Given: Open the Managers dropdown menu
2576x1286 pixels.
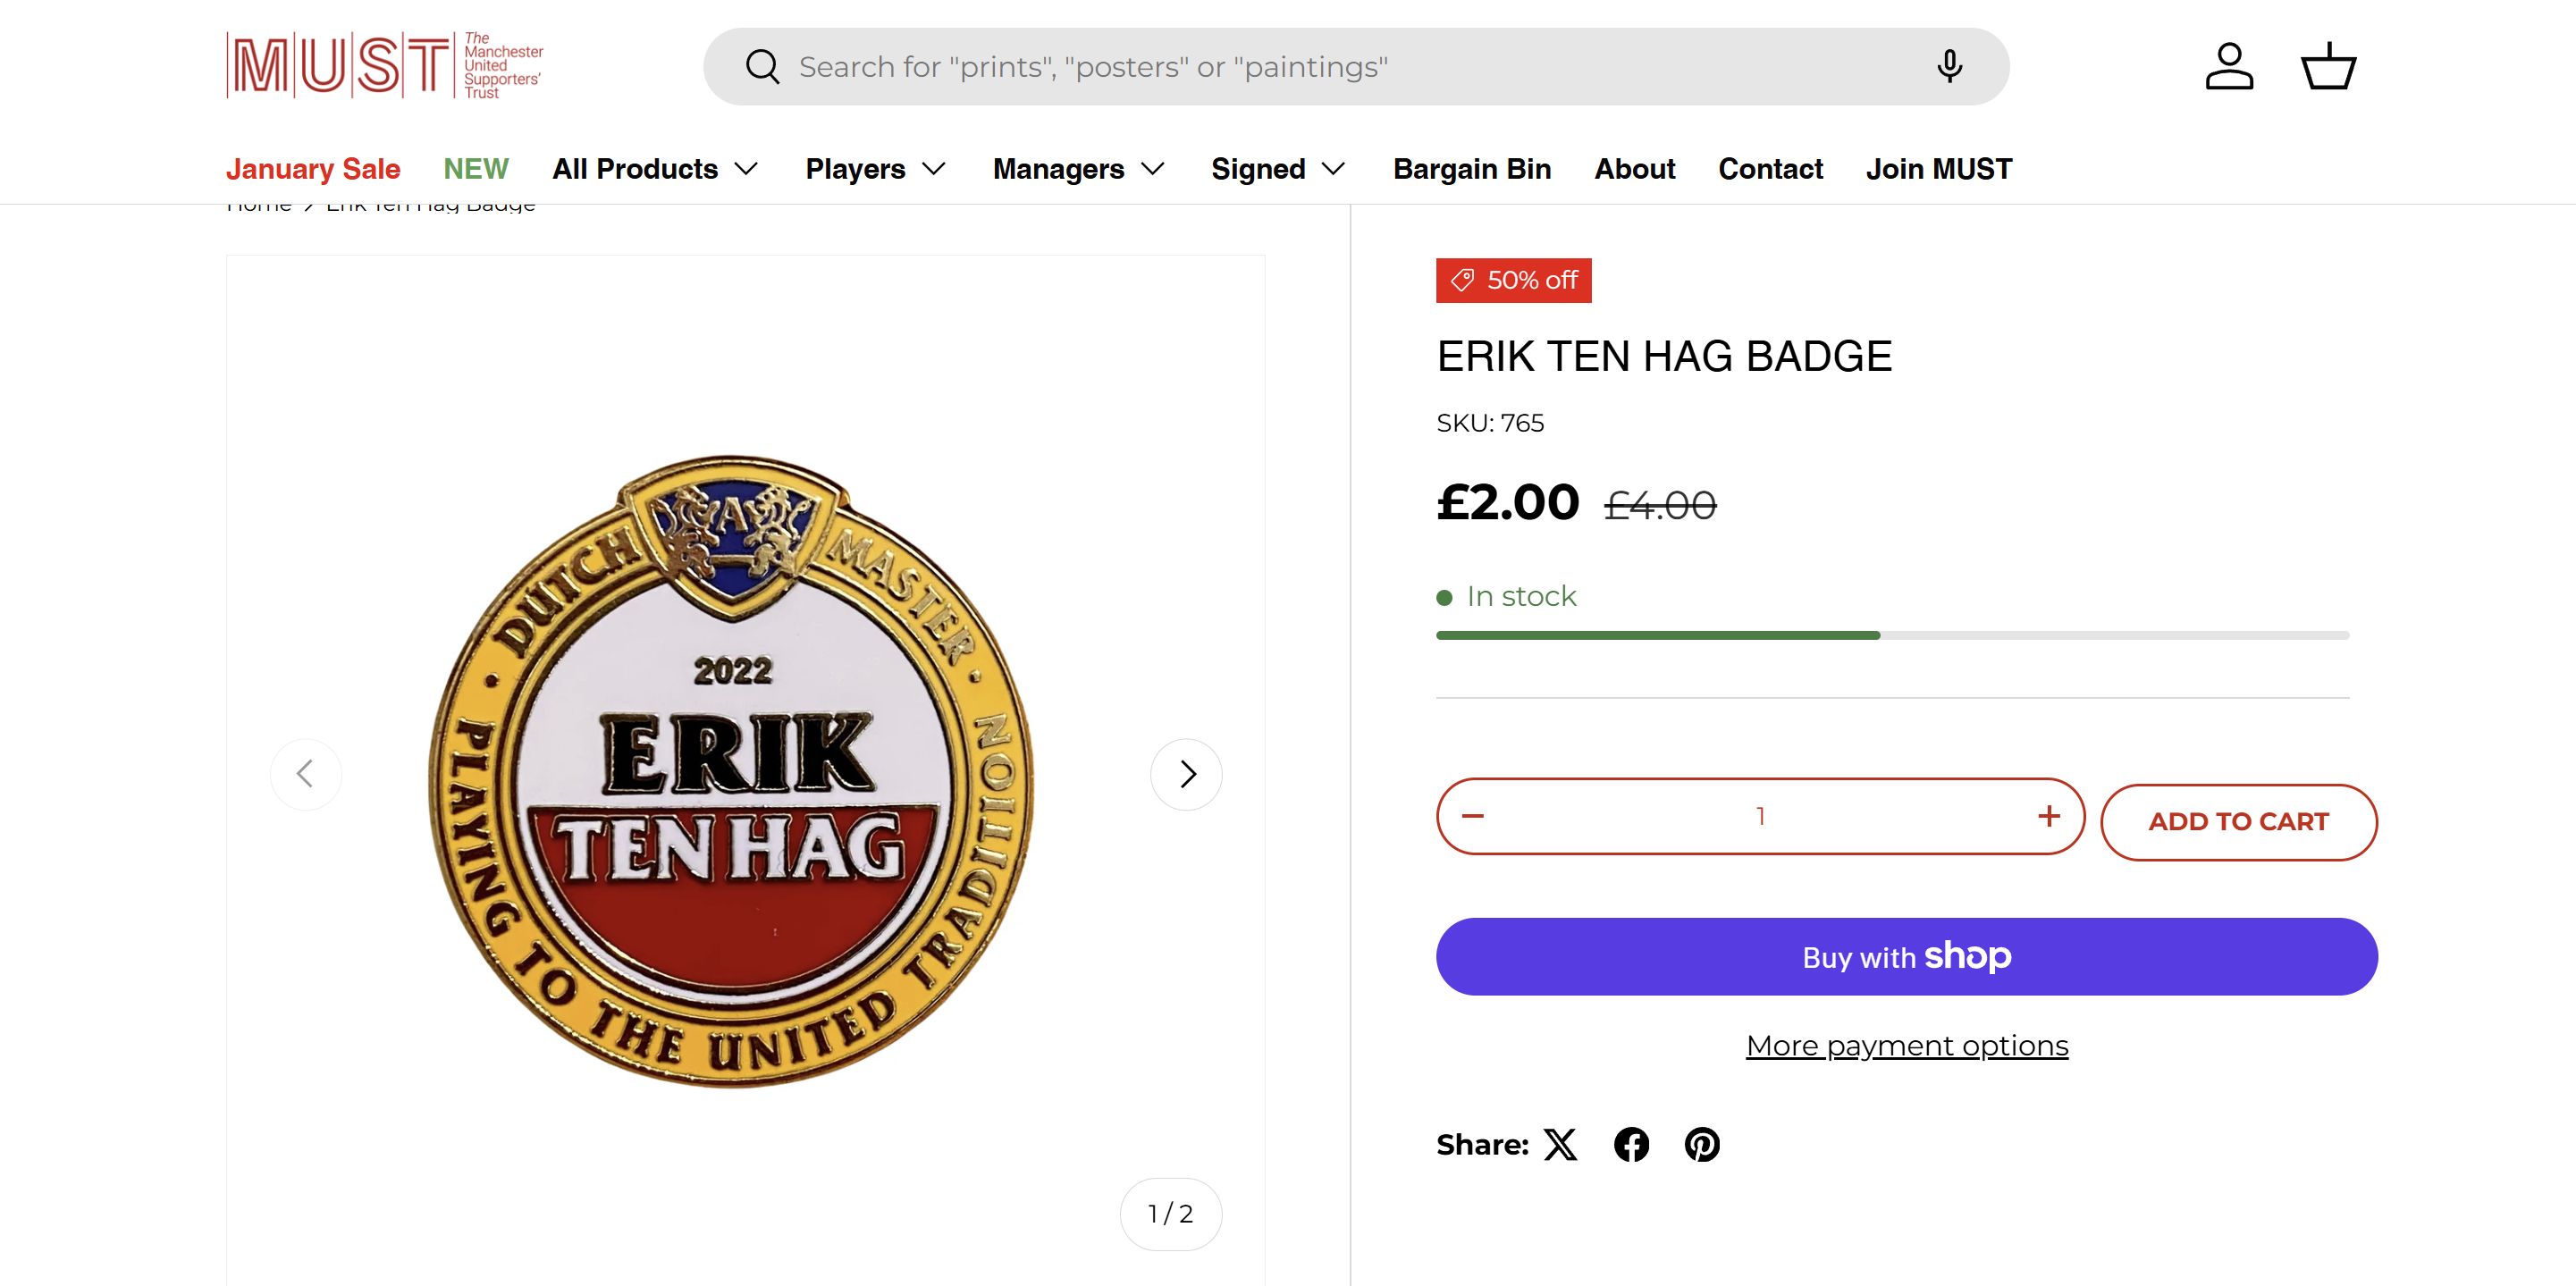Looking at the screenshot, I should click(1078, 169).
